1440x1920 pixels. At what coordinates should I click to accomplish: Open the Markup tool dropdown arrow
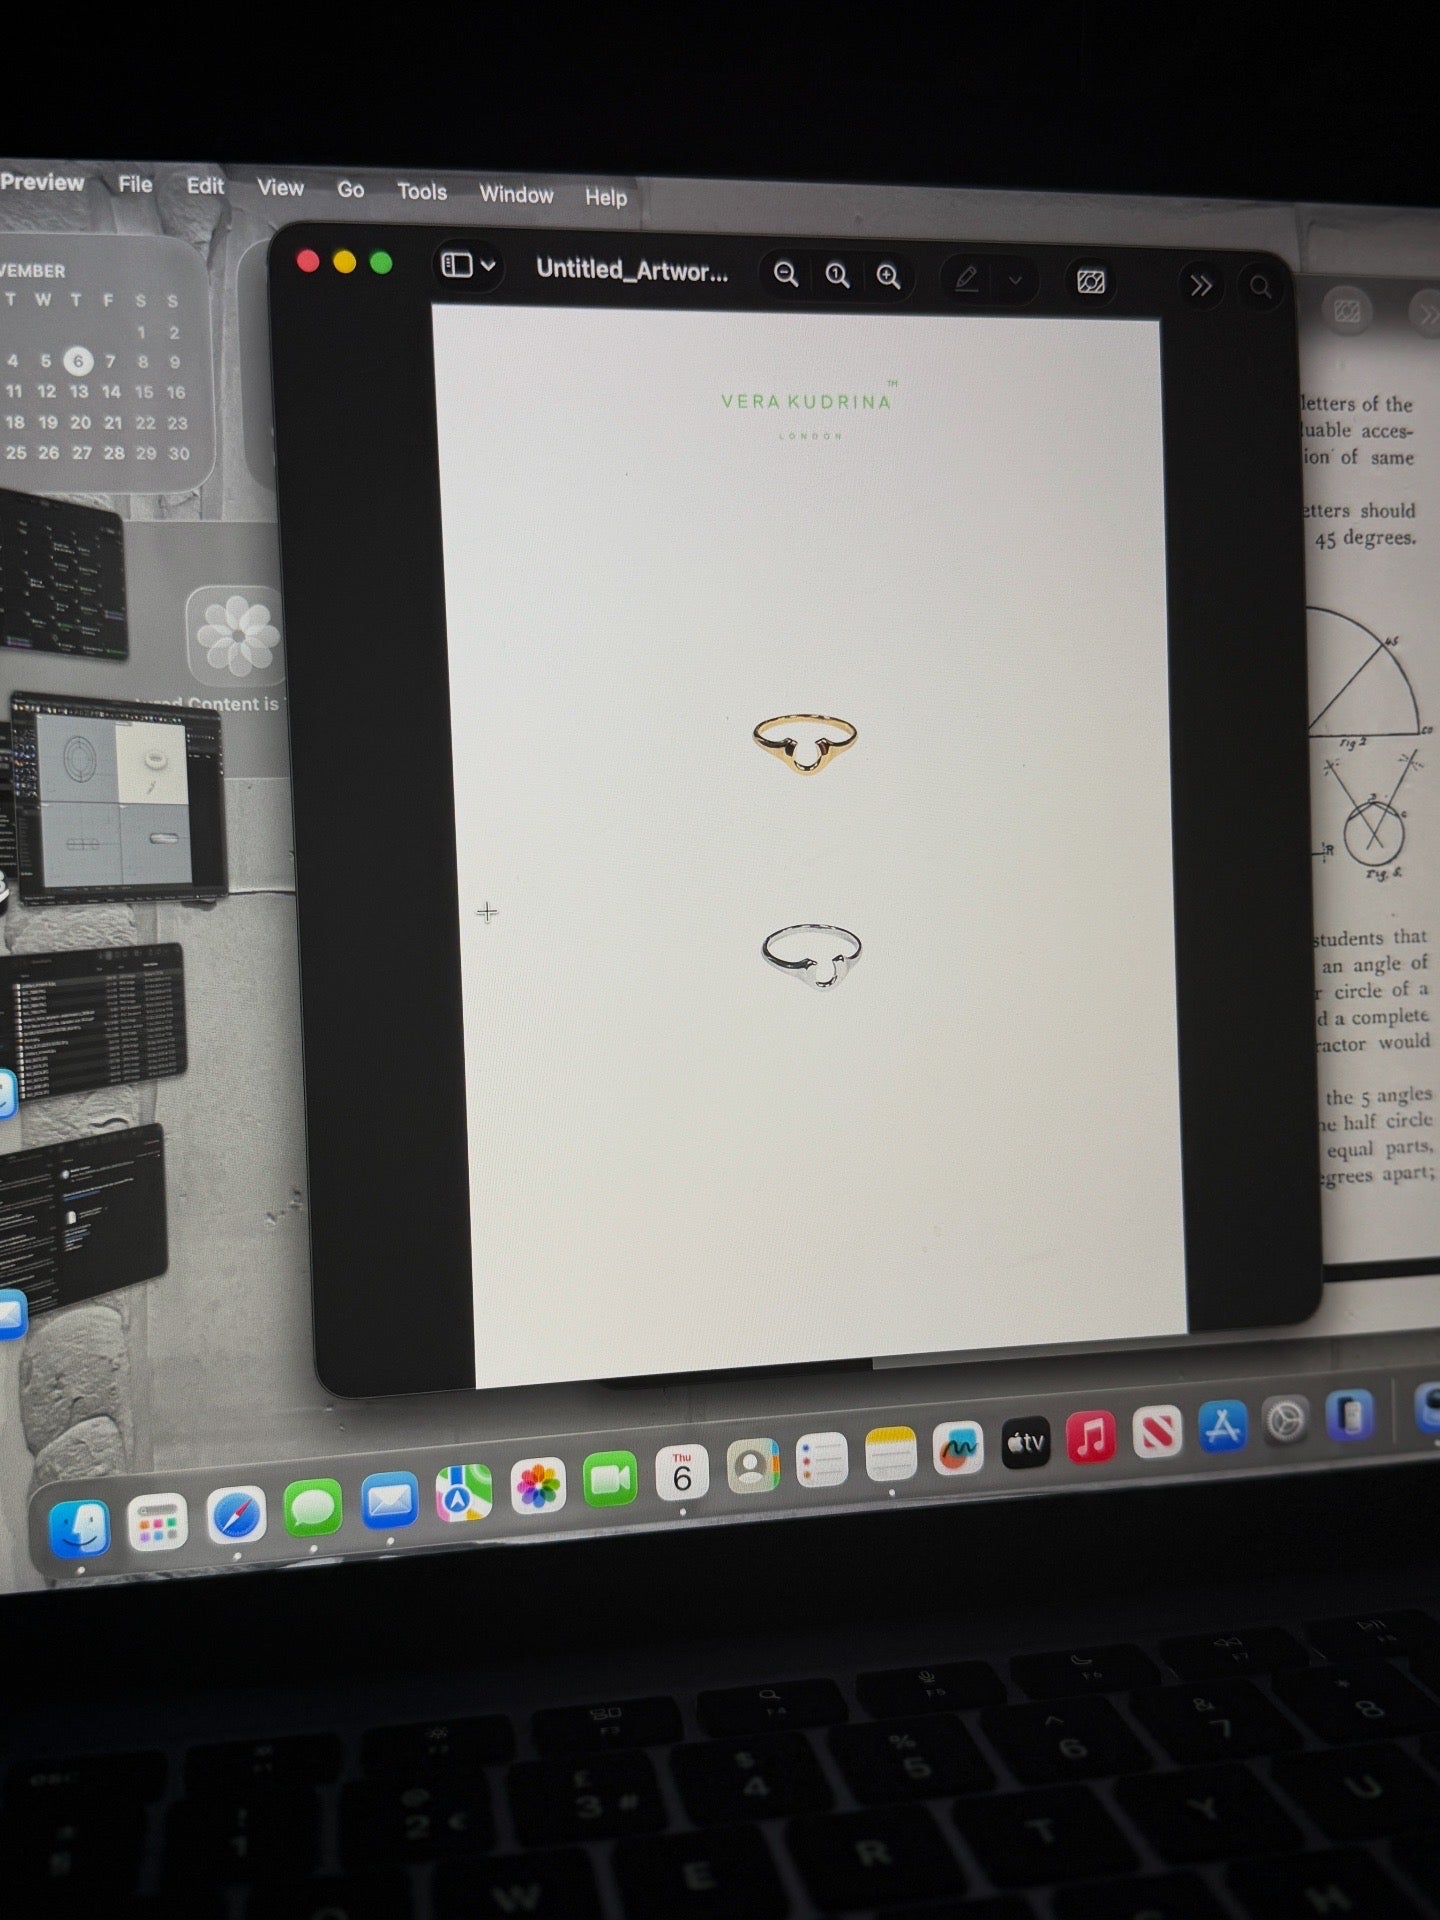[1015, 281]
